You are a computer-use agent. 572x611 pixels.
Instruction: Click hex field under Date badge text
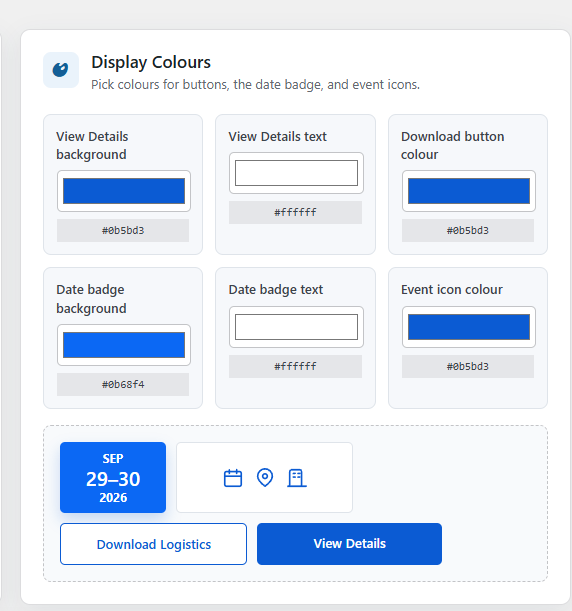click(x=295, y=367)
